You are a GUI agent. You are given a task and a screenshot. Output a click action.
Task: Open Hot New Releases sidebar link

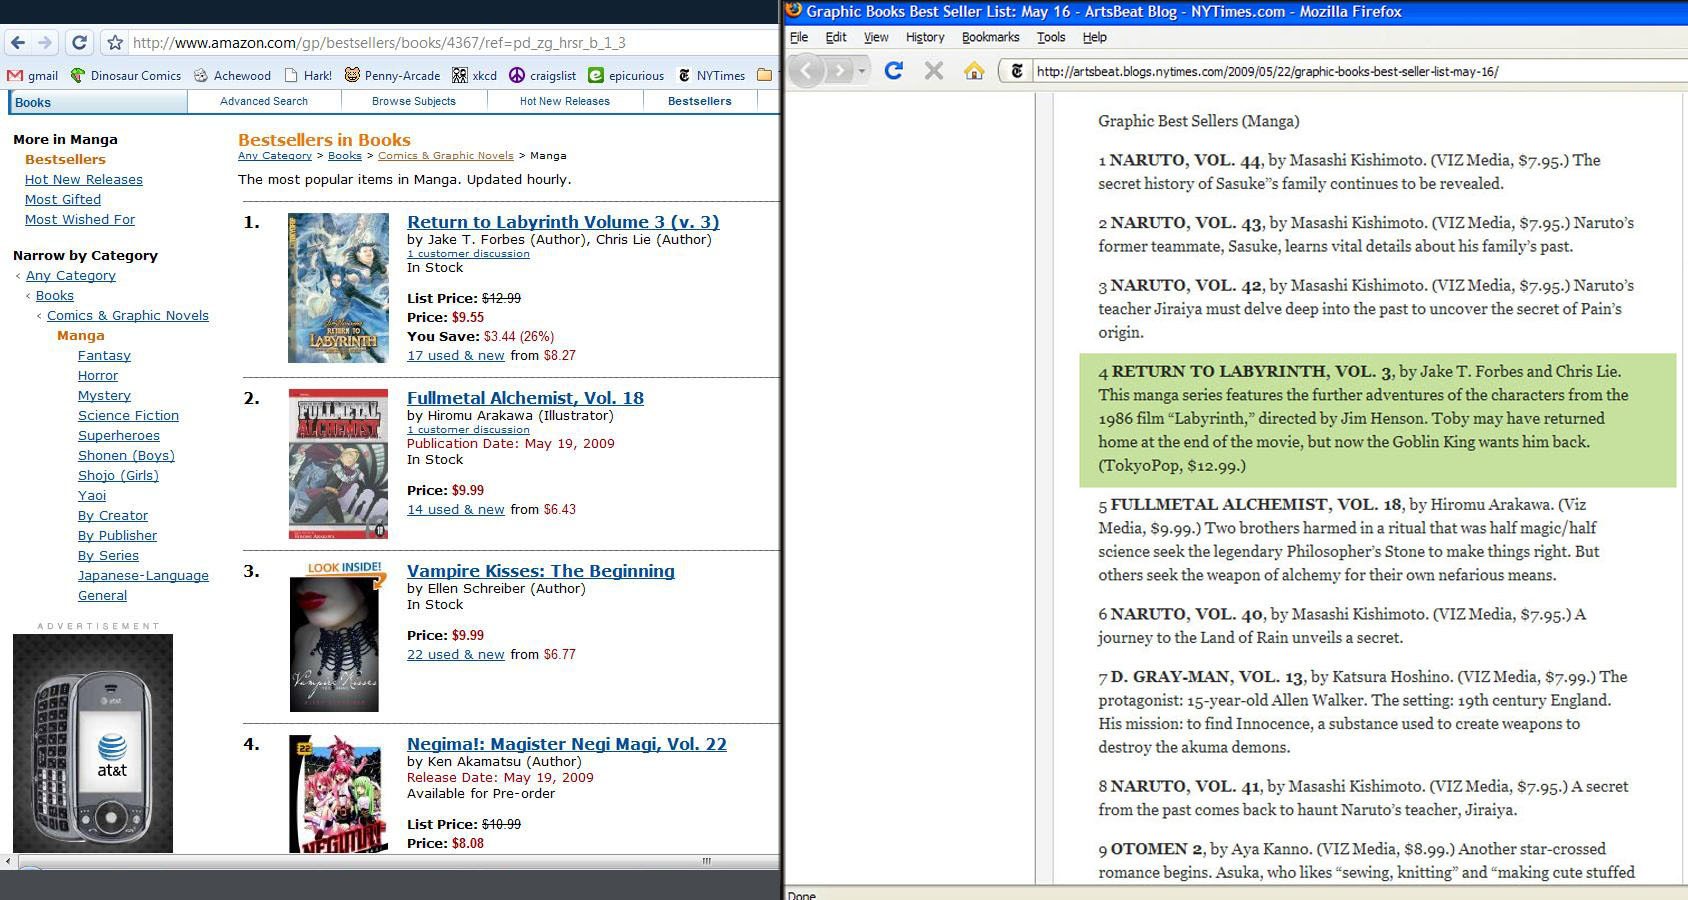coord(84,179)
